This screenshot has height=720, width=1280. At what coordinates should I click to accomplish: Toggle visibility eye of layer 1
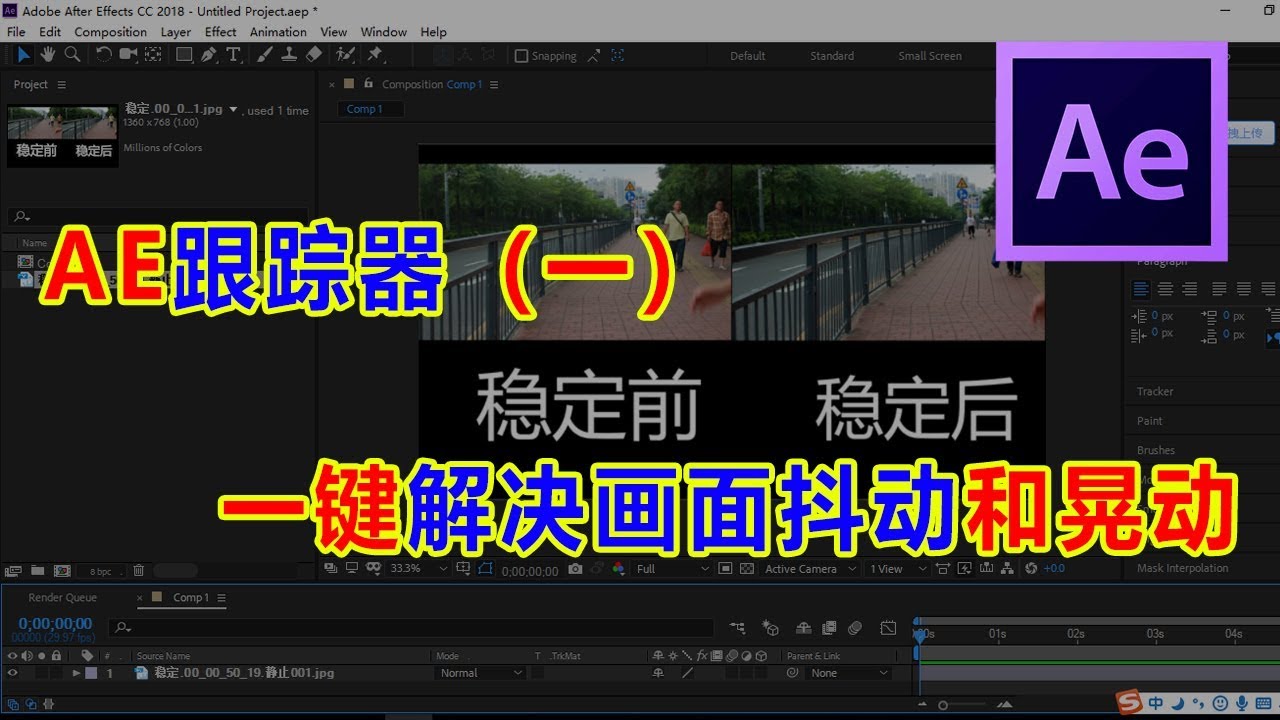pyautogui.click(x=12, y=673)
